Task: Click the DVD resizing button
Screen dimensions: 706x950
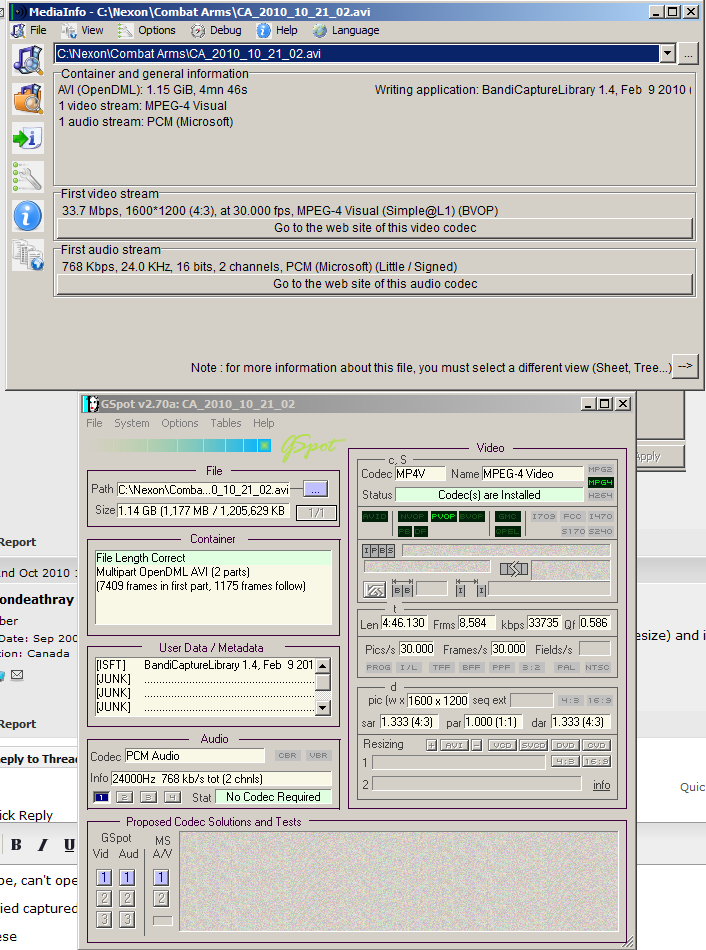Action: [x=565, y=745]
